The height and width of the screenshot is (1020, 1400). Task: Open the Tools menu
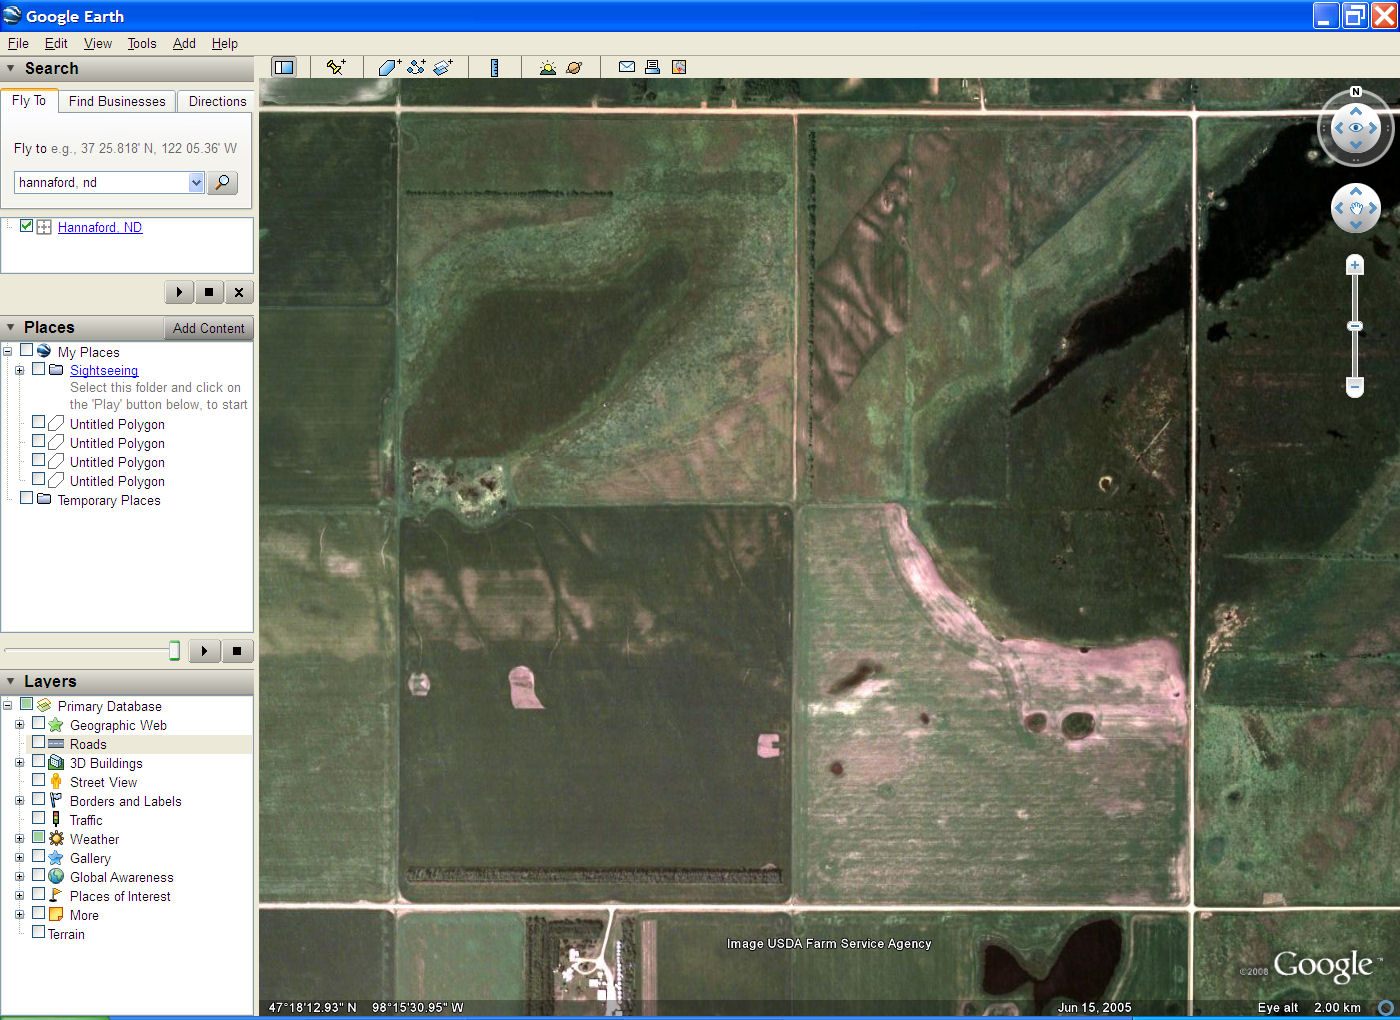(x=142, y=43)
